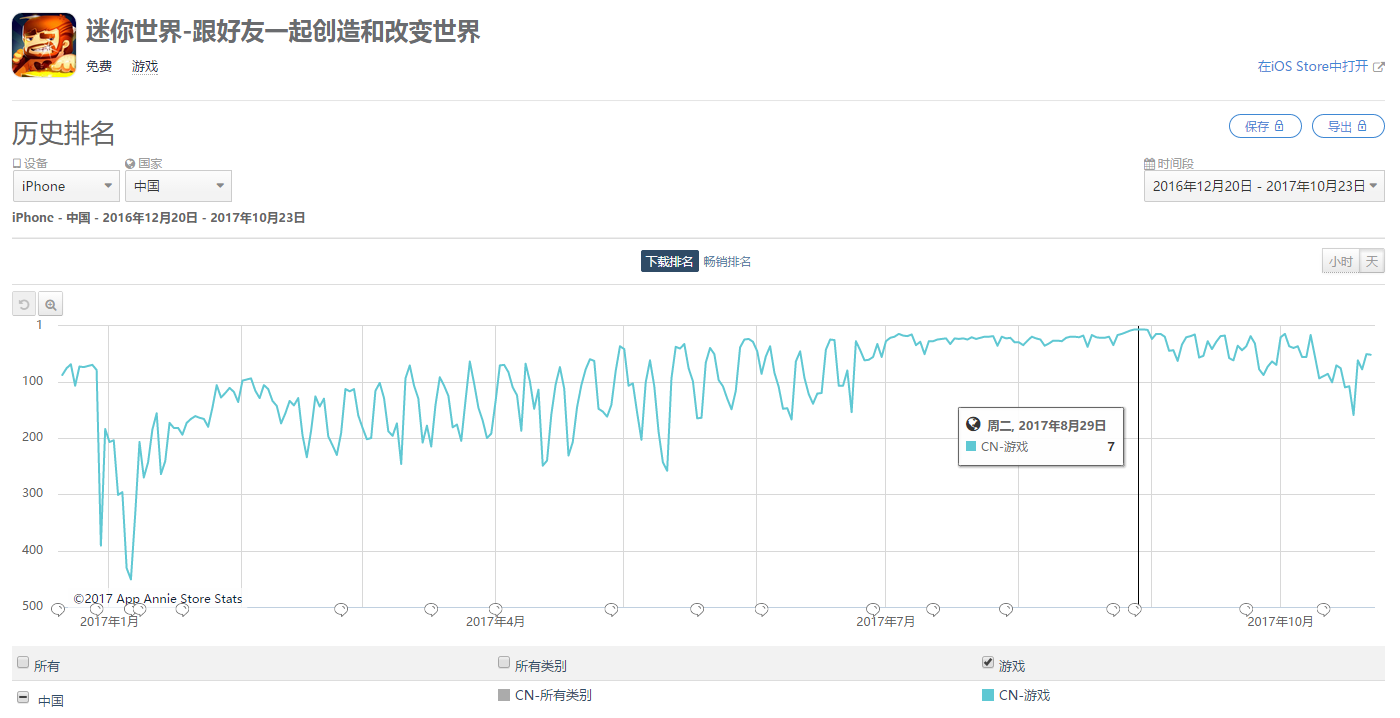1400x718 pixels.
Task: Click the tooltip date 2017年8月29日
Action: click(1063, 425)
